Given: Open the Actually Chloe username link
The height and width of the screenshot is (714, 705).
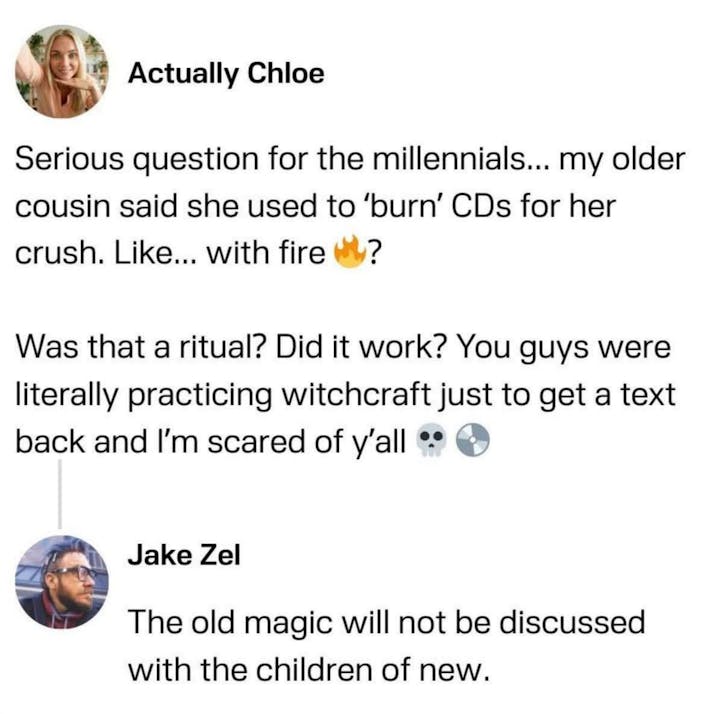Looking at the screenshot, I should 226,74.
